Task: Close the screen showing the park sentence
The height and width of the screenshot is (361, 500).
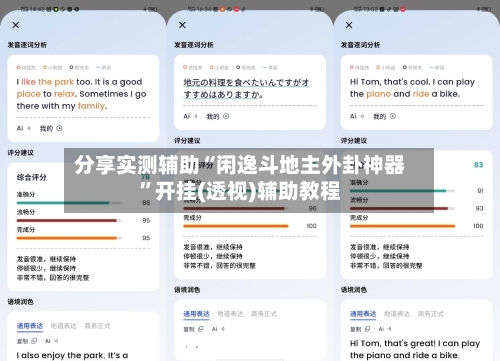Action: [16, 25]
